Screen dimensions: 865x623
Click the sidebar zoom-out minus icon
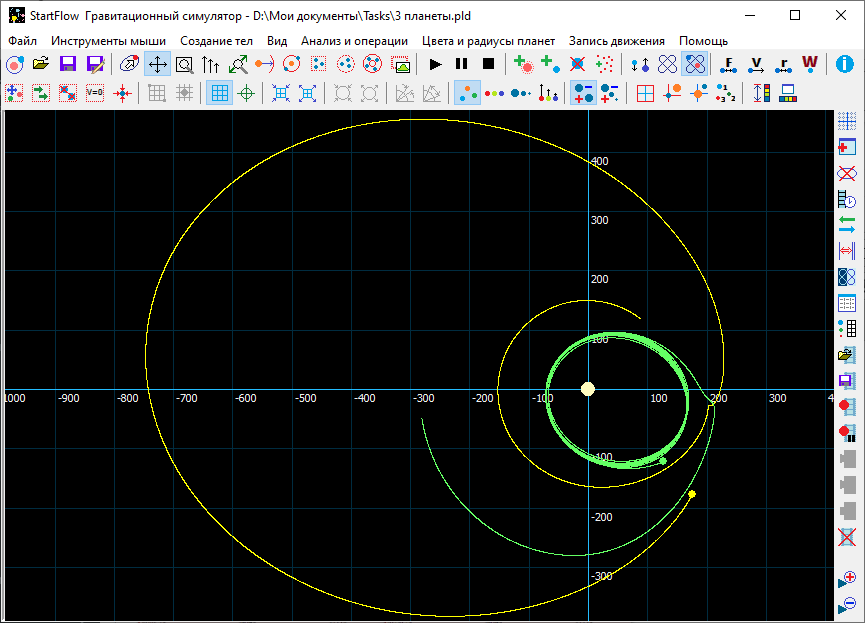point(847,605)
